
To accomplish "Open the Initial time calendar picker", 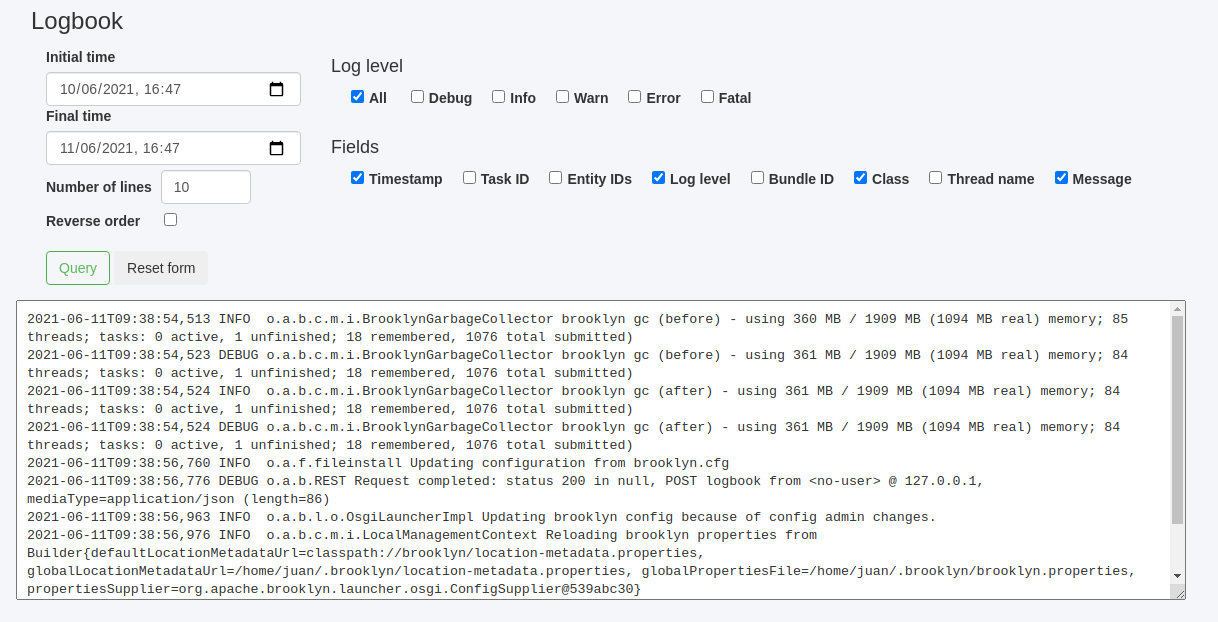I will point(277,89).
